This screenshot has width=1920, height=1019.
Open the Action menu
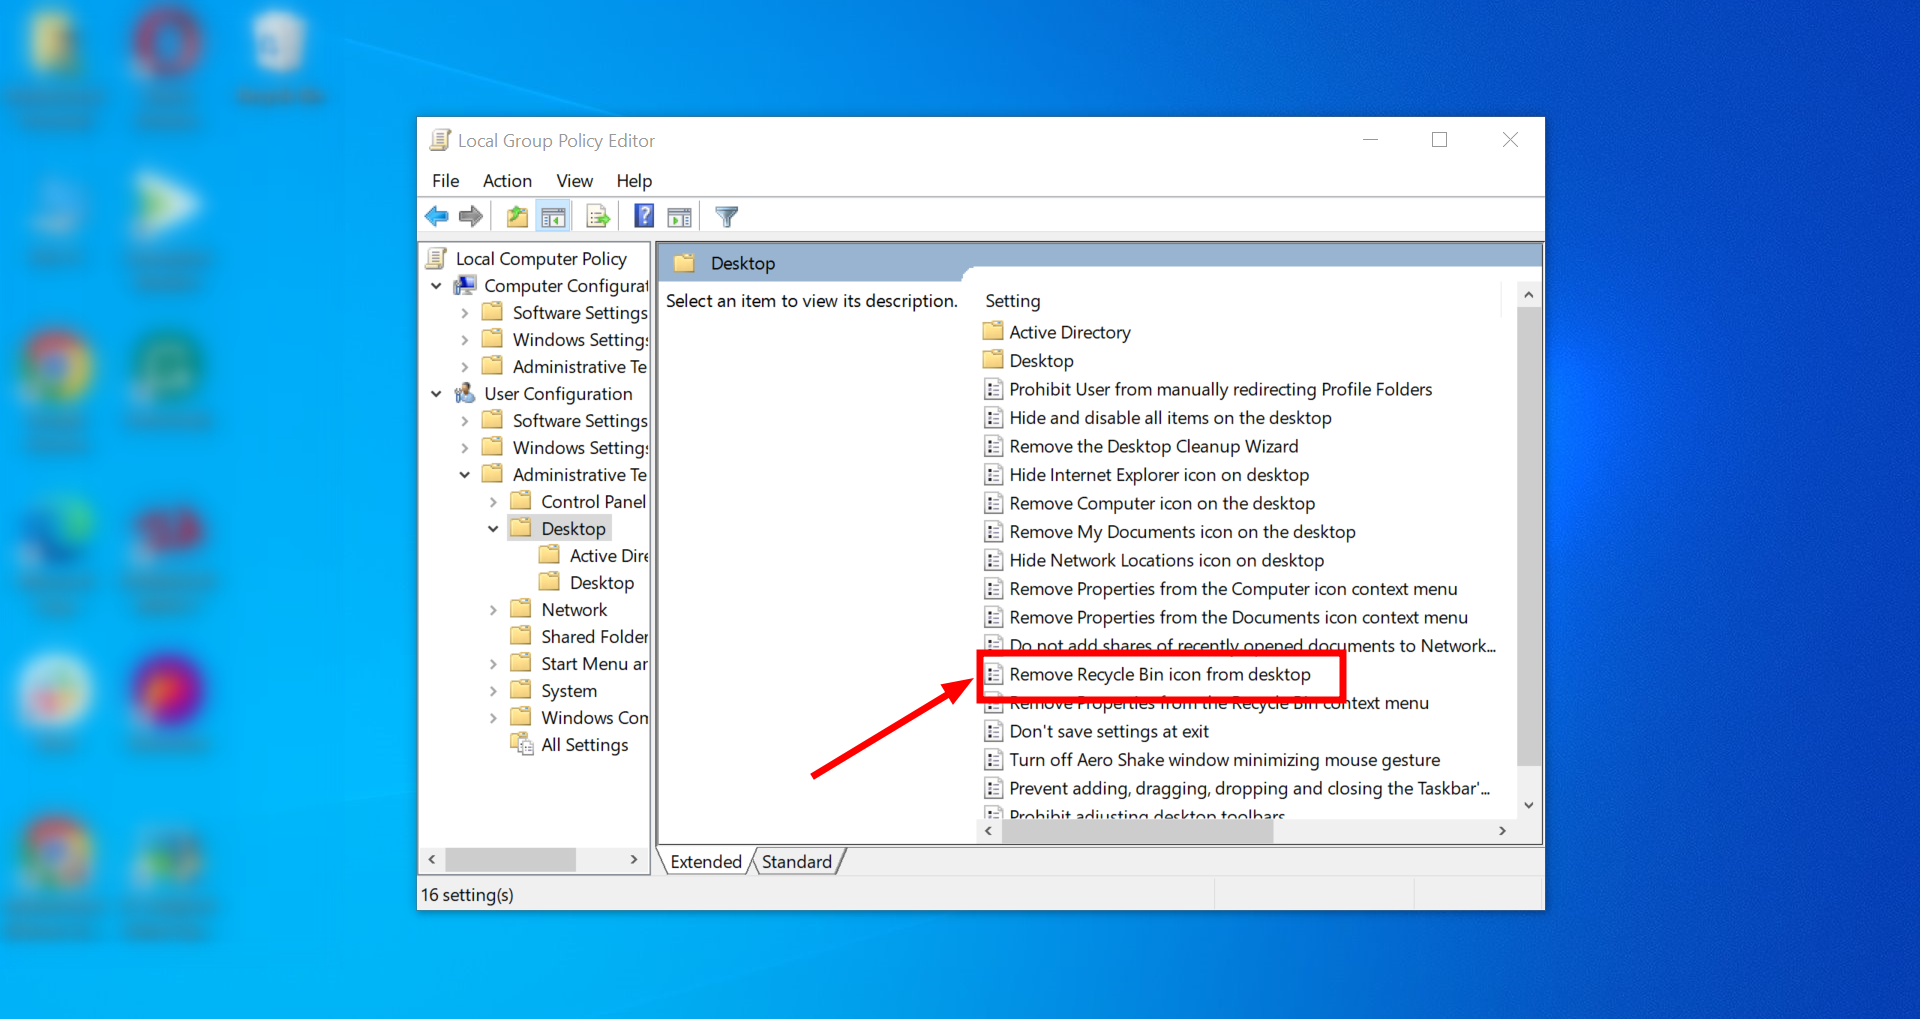507,181
